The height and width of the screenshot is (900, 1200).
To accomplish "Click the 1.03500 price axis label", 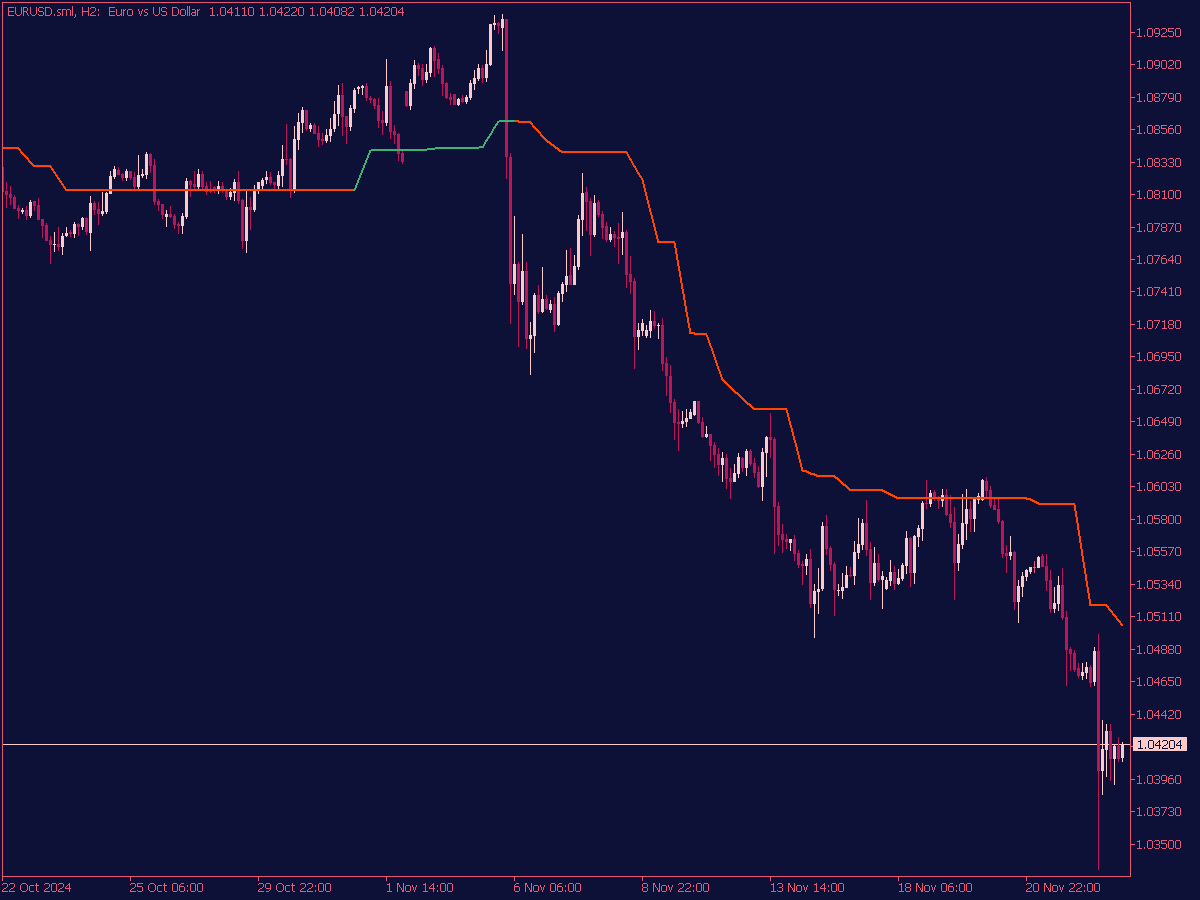I will pyautogui.click(x=1160, y=844).
